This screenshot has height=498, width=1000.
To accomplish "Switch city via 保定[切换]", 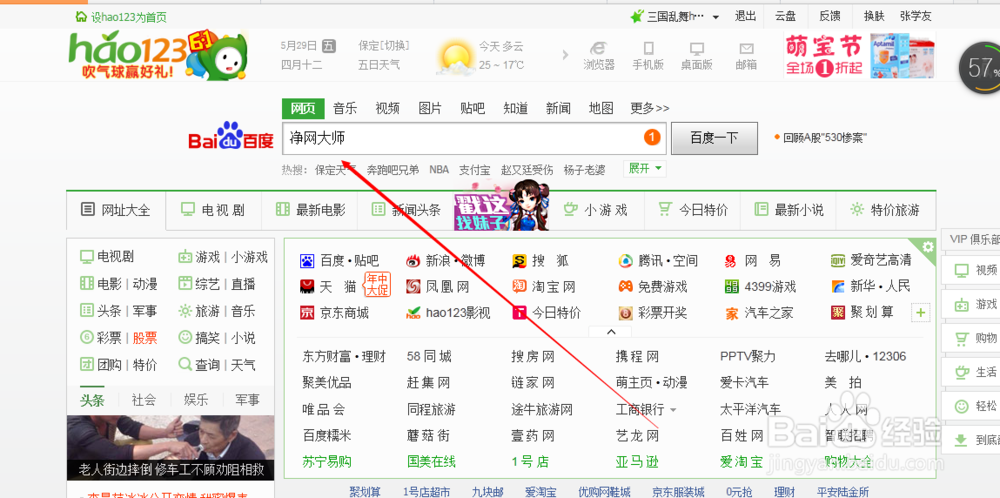I will point(384,46).
